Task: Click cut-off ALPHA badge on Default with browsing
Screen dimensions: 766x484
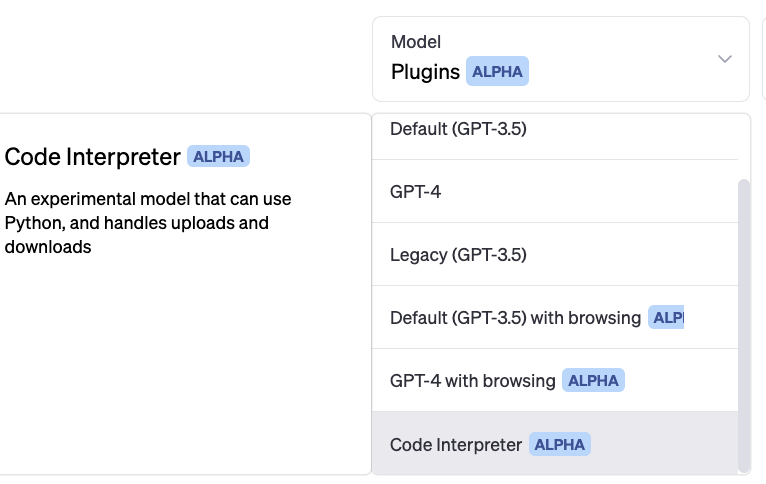Action: click(666, 318)
